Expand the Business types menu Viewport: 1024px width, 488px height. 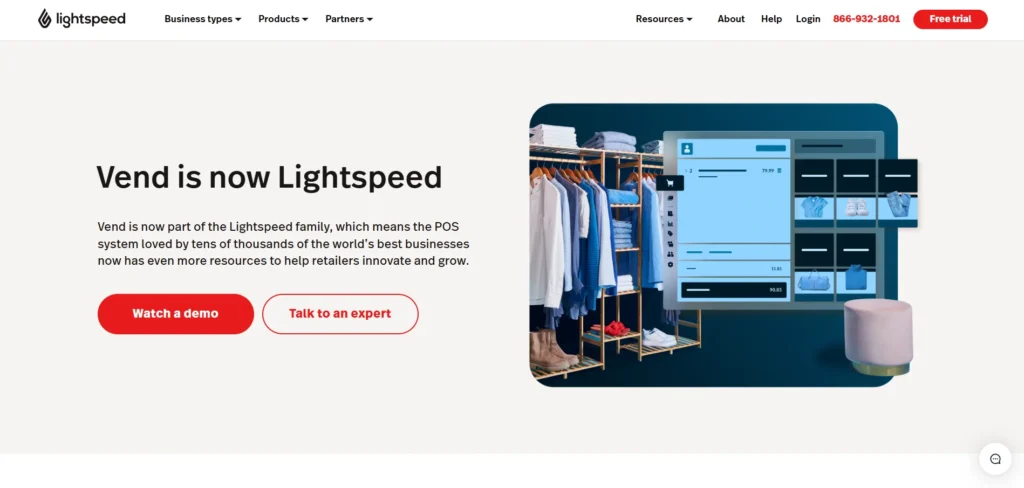pyautogui.click(x=202, y=19)
